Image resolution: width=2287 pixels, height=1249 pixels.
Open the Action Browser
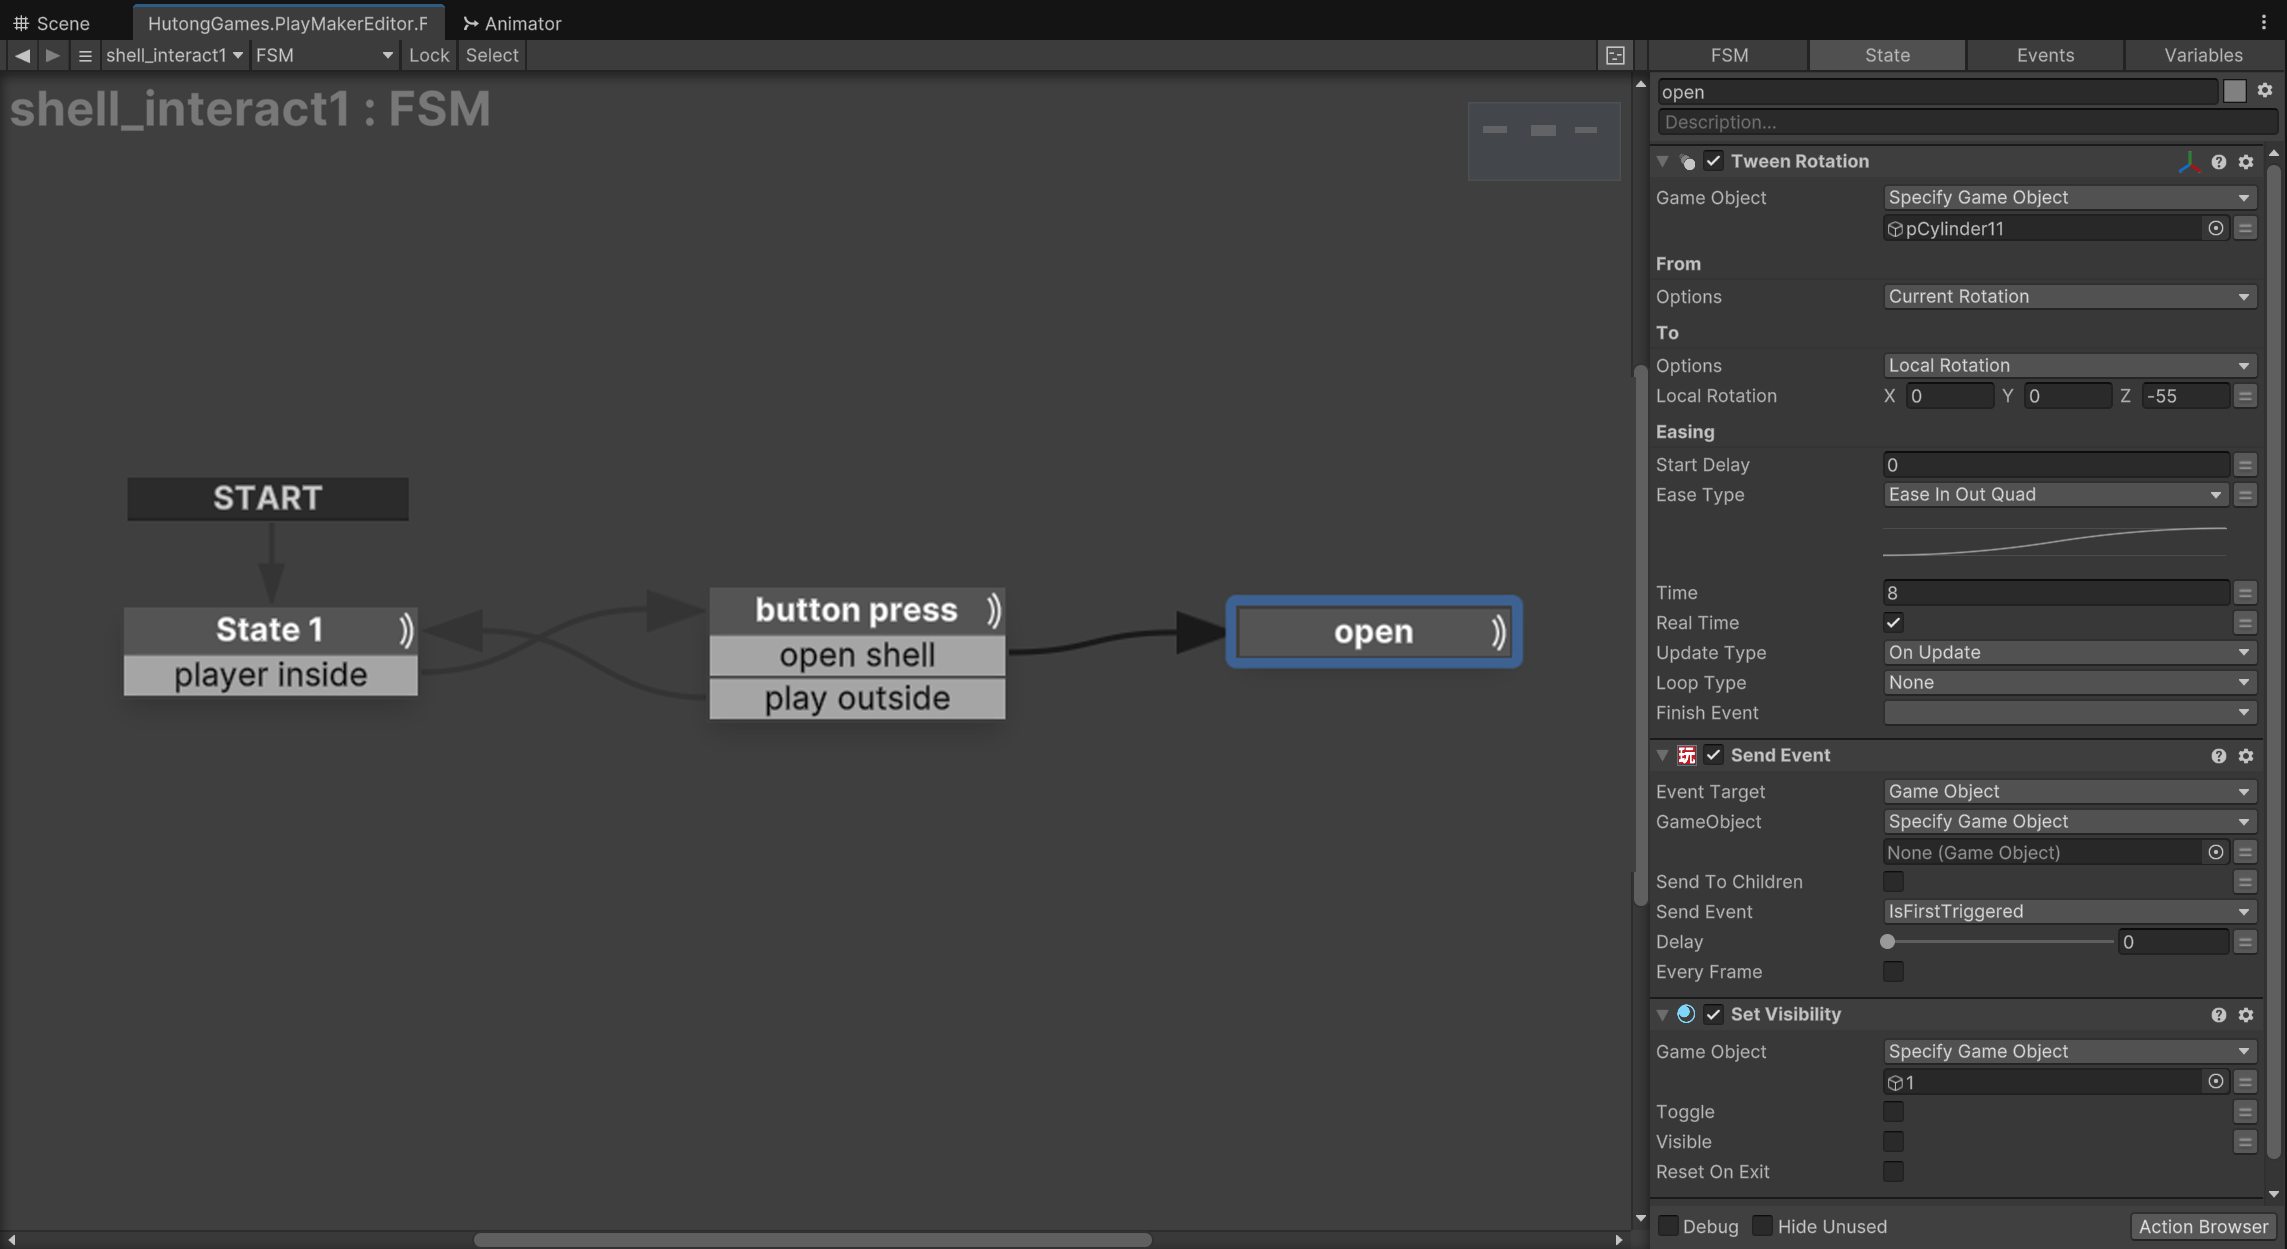pyautogui.click(x=2203, y=1227)
